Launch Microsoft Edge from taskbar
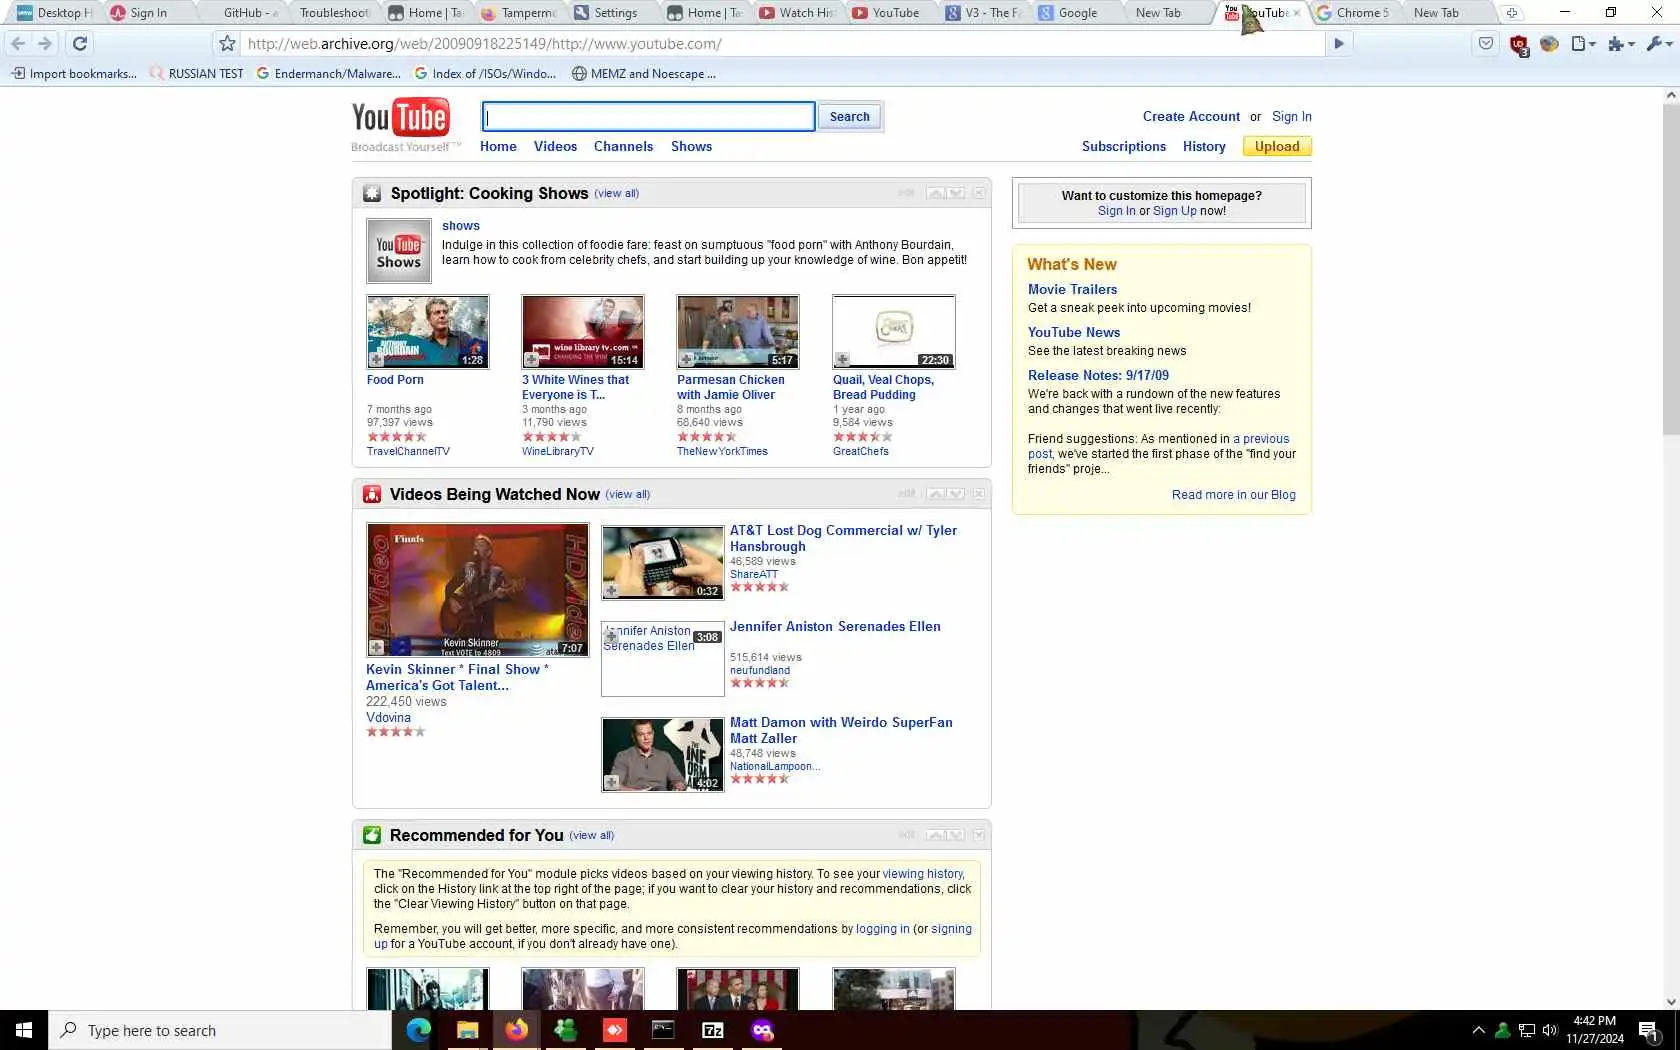 click(418, 1030)
